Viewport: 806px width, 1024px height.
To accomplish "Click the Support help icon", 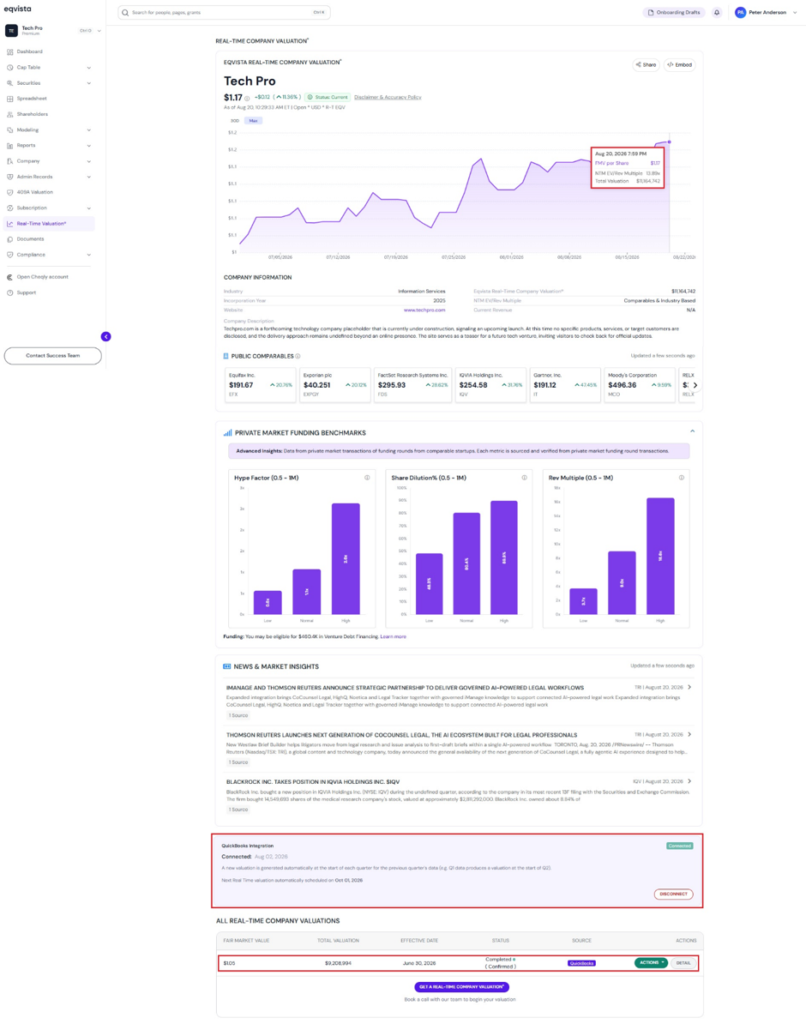I will pos(10,293).
